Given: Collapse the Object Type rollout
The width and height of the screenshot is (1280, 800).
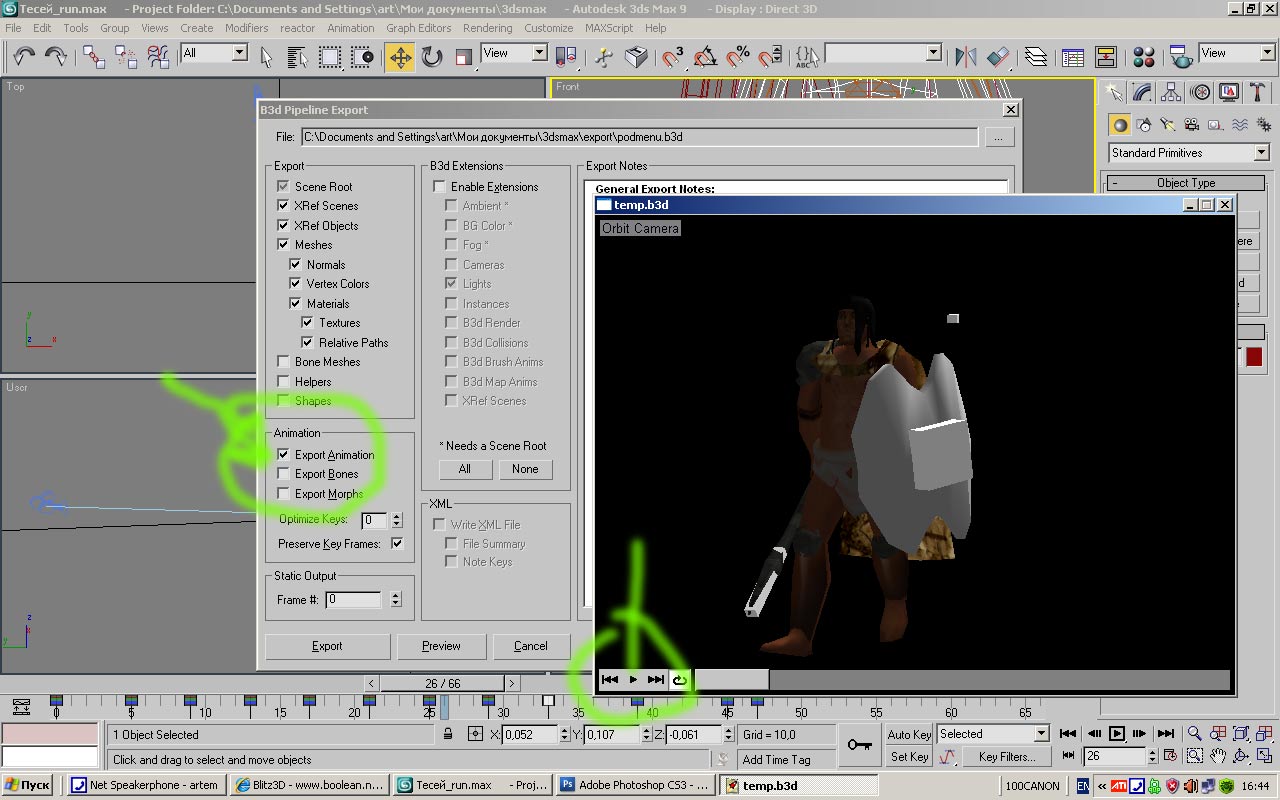Looking at the screenshot, I should [x=1185, y=183].
